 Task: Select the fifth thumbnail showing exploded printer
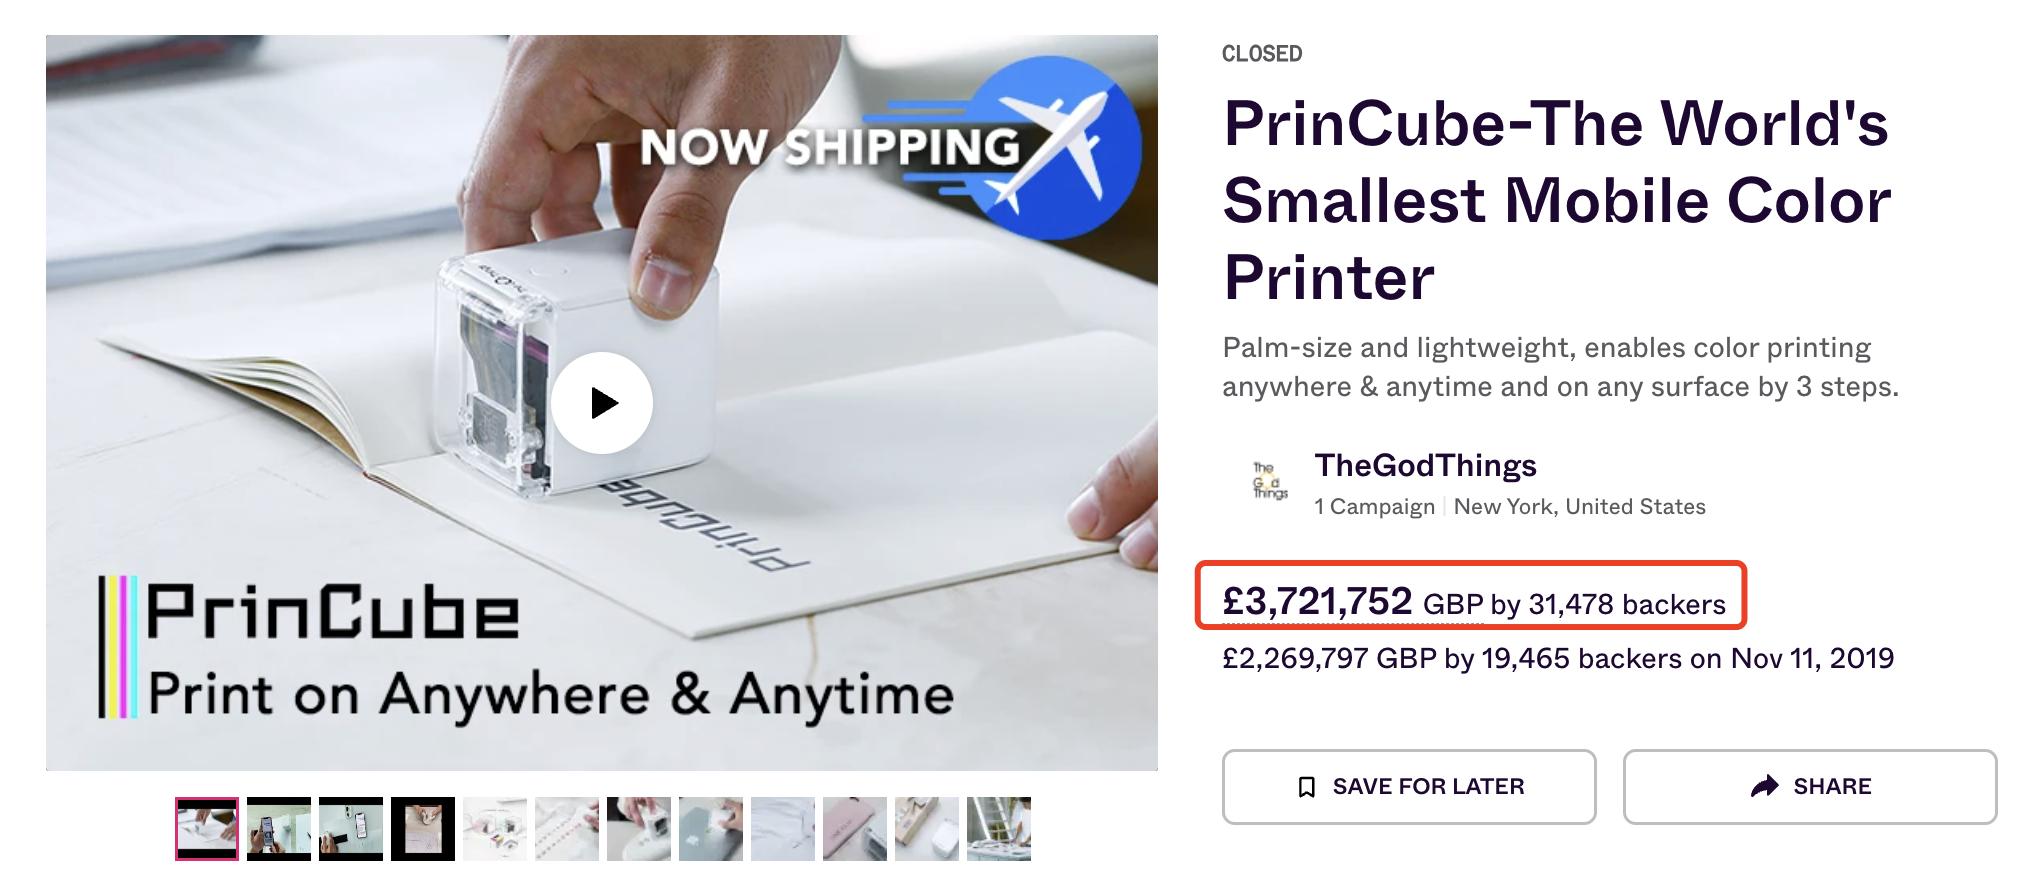495,829
